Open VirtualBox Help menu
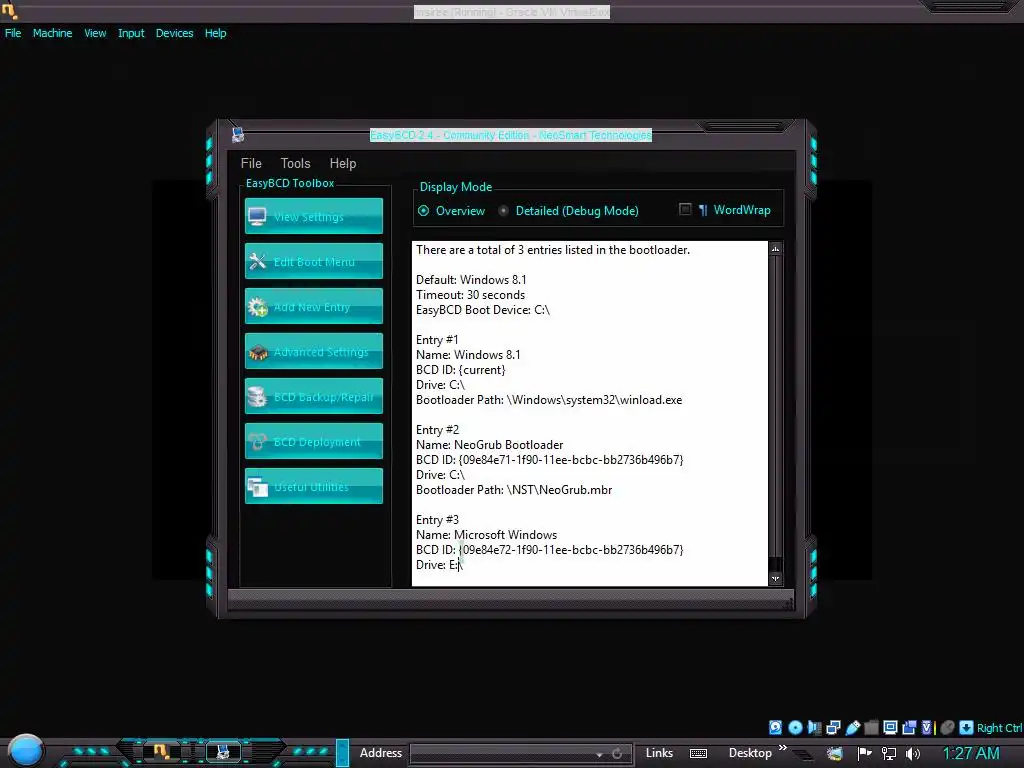 216,33
